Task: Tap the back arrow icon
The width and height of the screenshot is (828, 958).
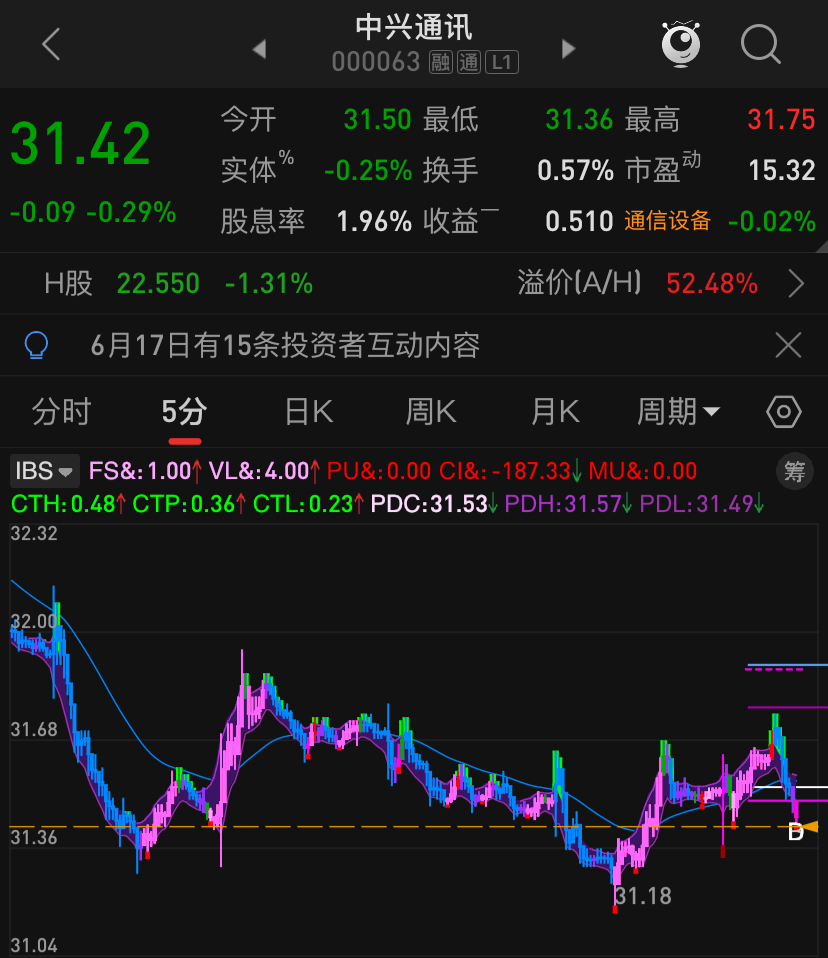Action: pyautogui.click(x=51, y=44)
